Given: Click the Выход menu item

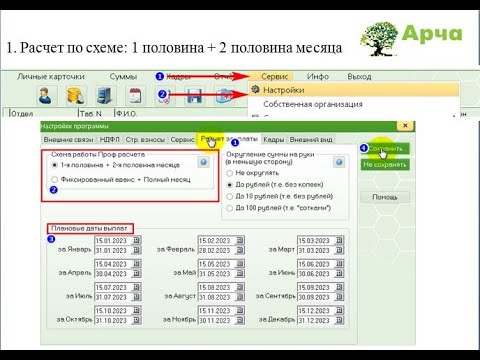Looking at the screenshot, I should coord(359,76).
